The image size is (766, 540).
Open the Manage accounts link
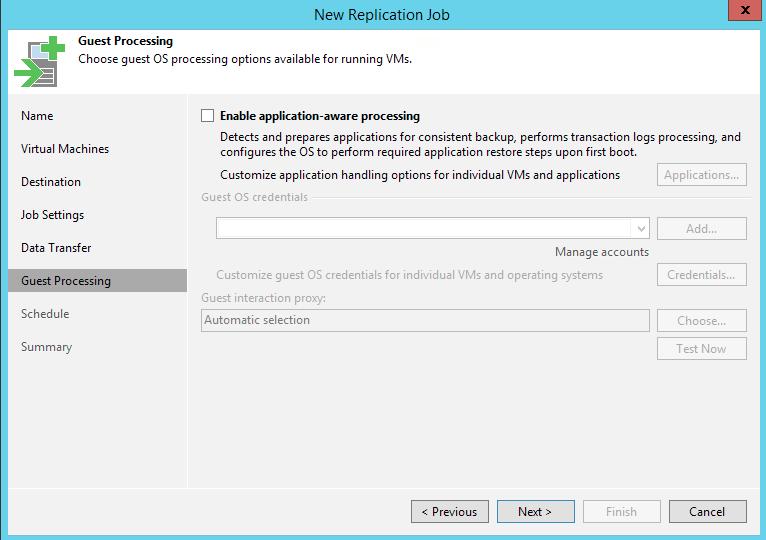click(x=602, y=252)
